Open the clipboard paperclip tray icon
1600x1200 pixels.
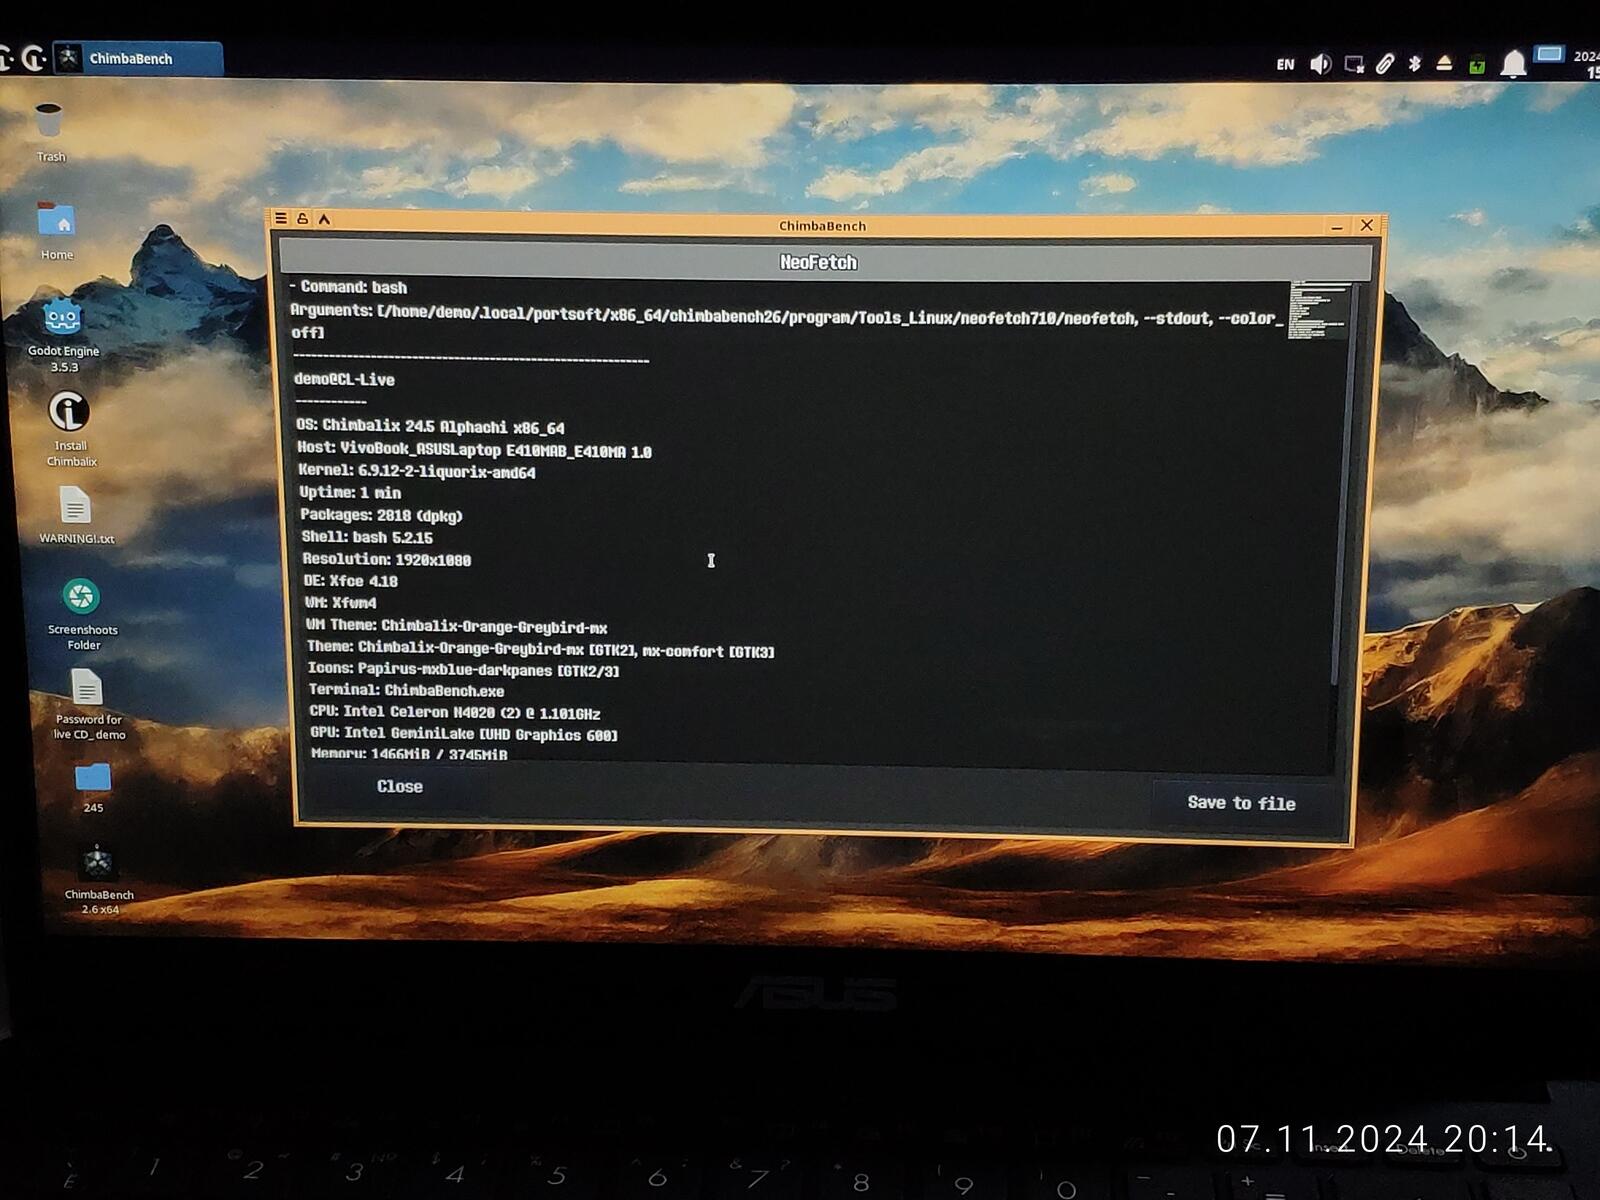1385,65
